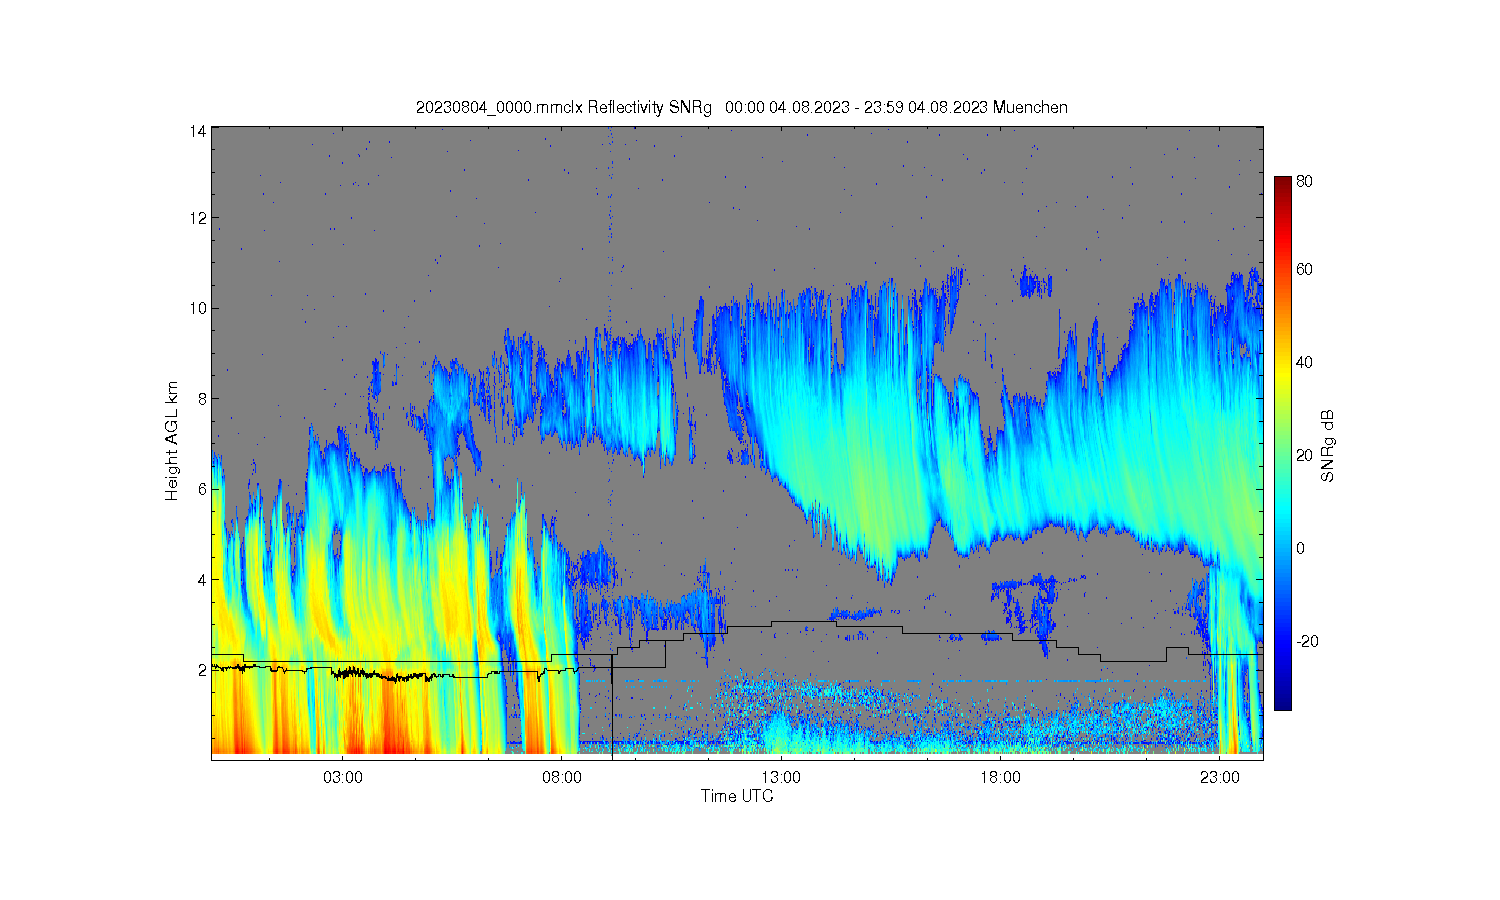Click the colorbar value 80
1500x900 pixels.
click(1304, 182)
